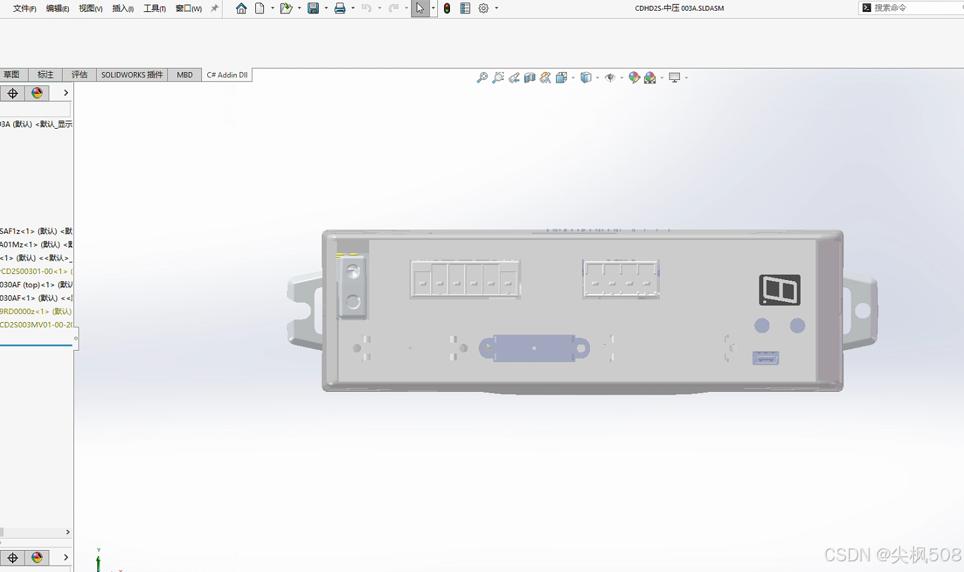
Task: Create a new document with the New icon
Action: tap(259, 8)
